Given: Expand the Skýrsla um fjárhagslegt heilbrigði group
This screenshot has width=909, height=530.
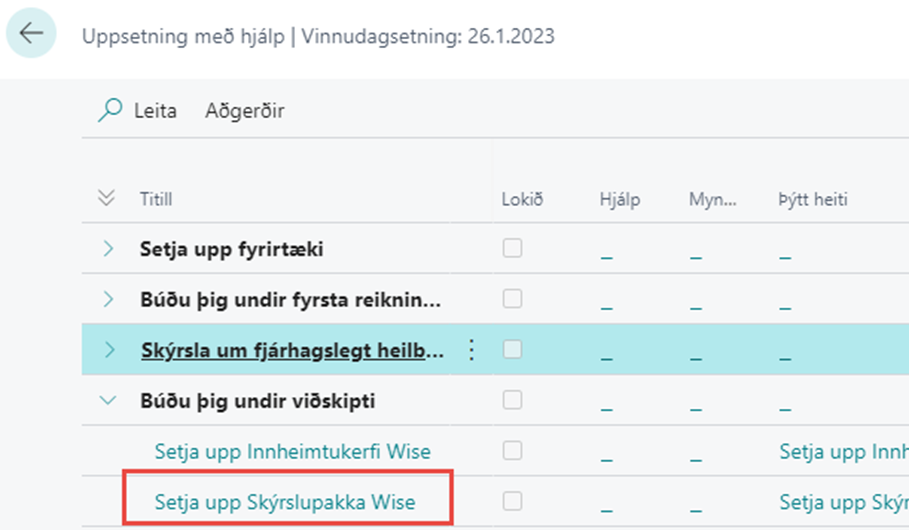Looking at the screenshot, I should coord(108,350).
